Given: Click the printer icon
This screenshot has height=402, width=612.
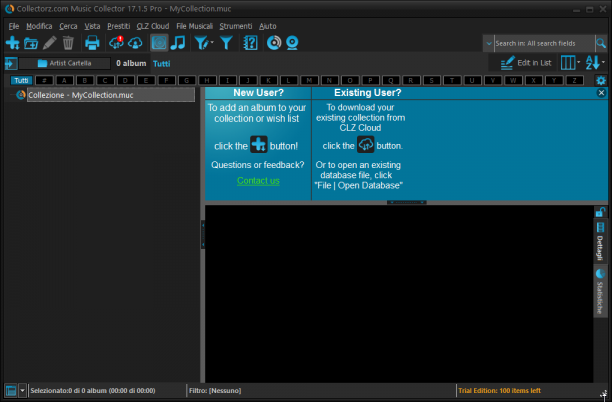Looking at the screenshot, I should point(92,43).
